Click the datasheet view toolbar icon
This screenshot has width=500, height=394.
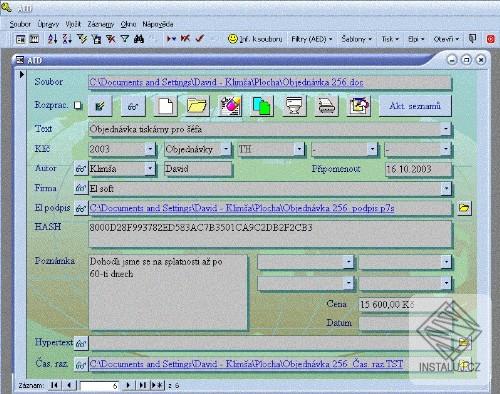click(x=34, y=39)
